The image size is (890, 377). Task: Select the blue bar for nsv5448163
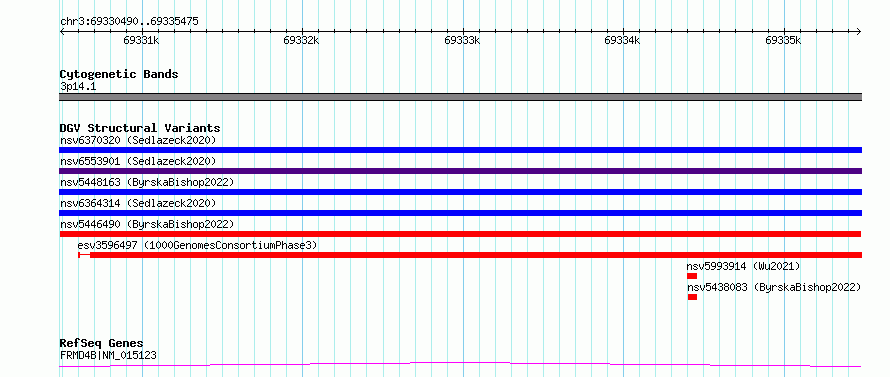coord(460,192)
